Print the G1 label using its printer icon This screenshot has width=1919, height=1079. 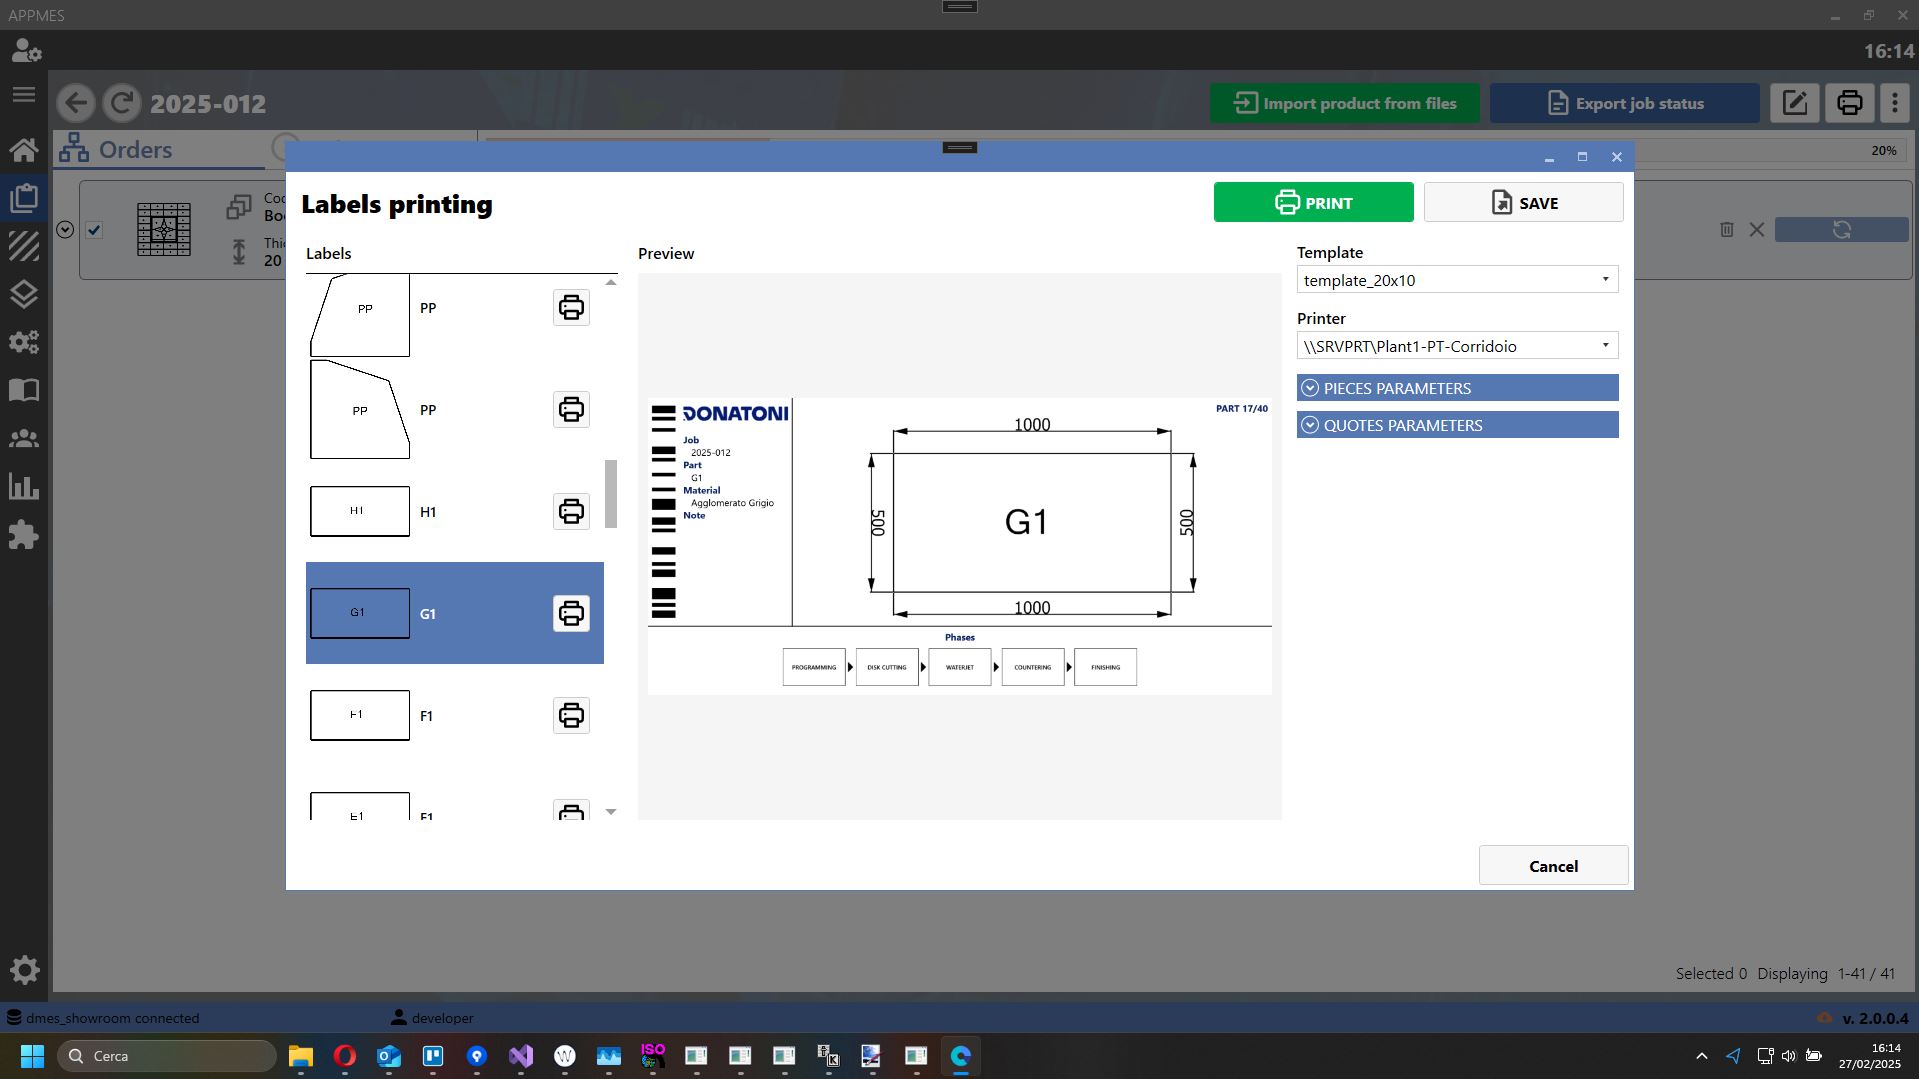click(571, 613)
